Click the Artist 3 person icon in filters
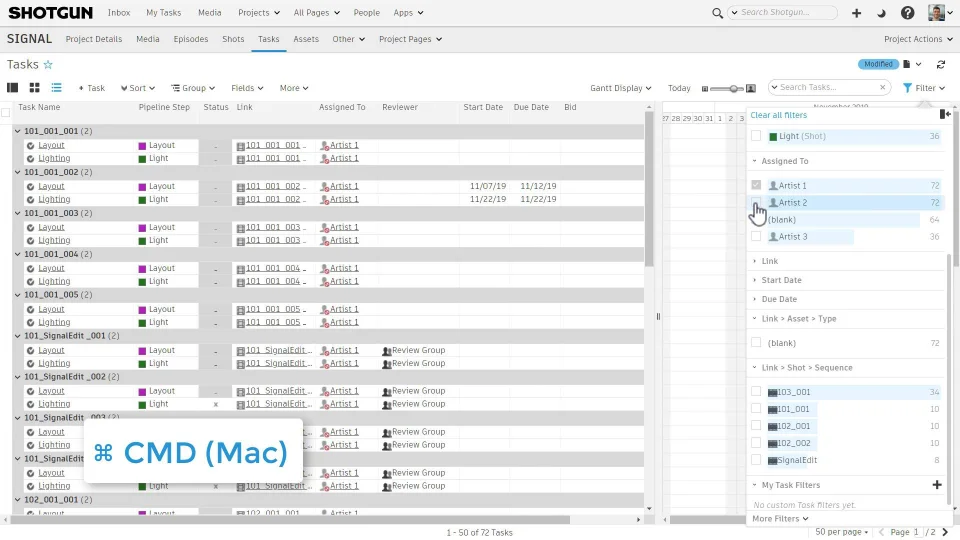Viewport: 960px width, 540px height. [773, 237]
